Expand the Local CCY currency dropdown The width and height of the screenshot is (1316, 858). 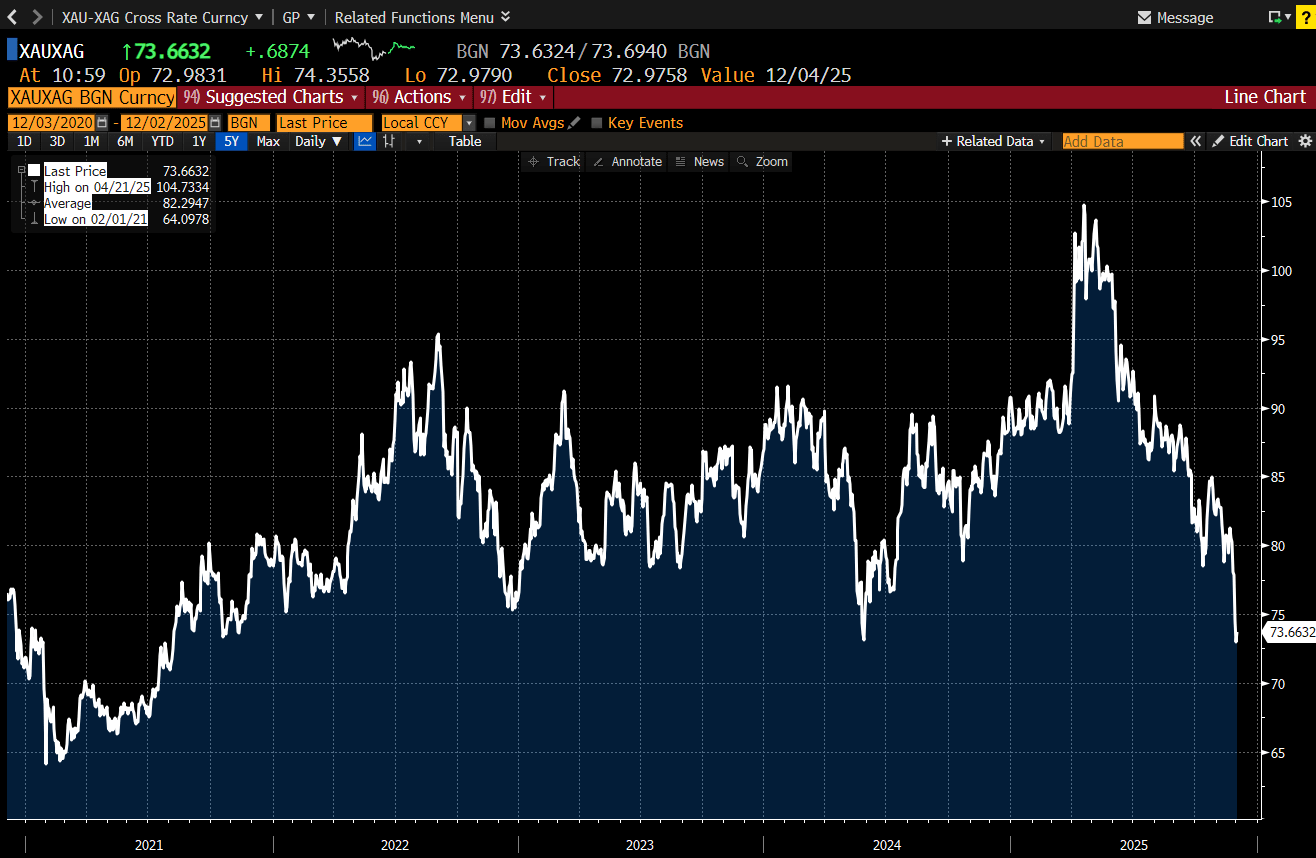(x=469, y=122)
